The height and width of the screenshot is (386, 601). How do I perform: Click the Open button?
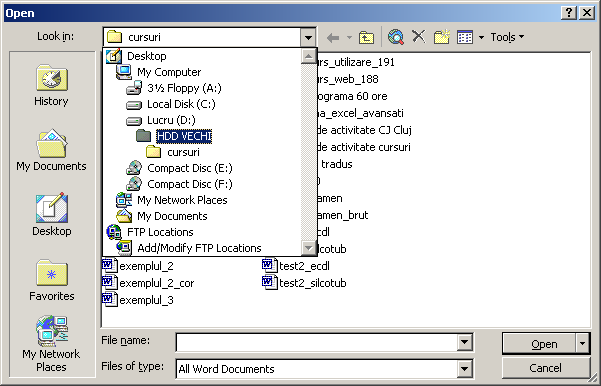[x=539, y=343]
